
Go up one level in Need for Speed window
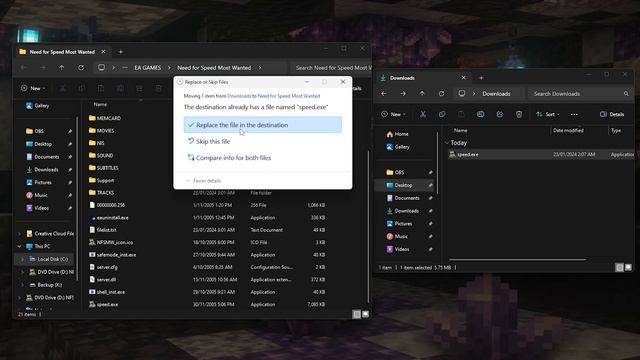pos(62,68)
